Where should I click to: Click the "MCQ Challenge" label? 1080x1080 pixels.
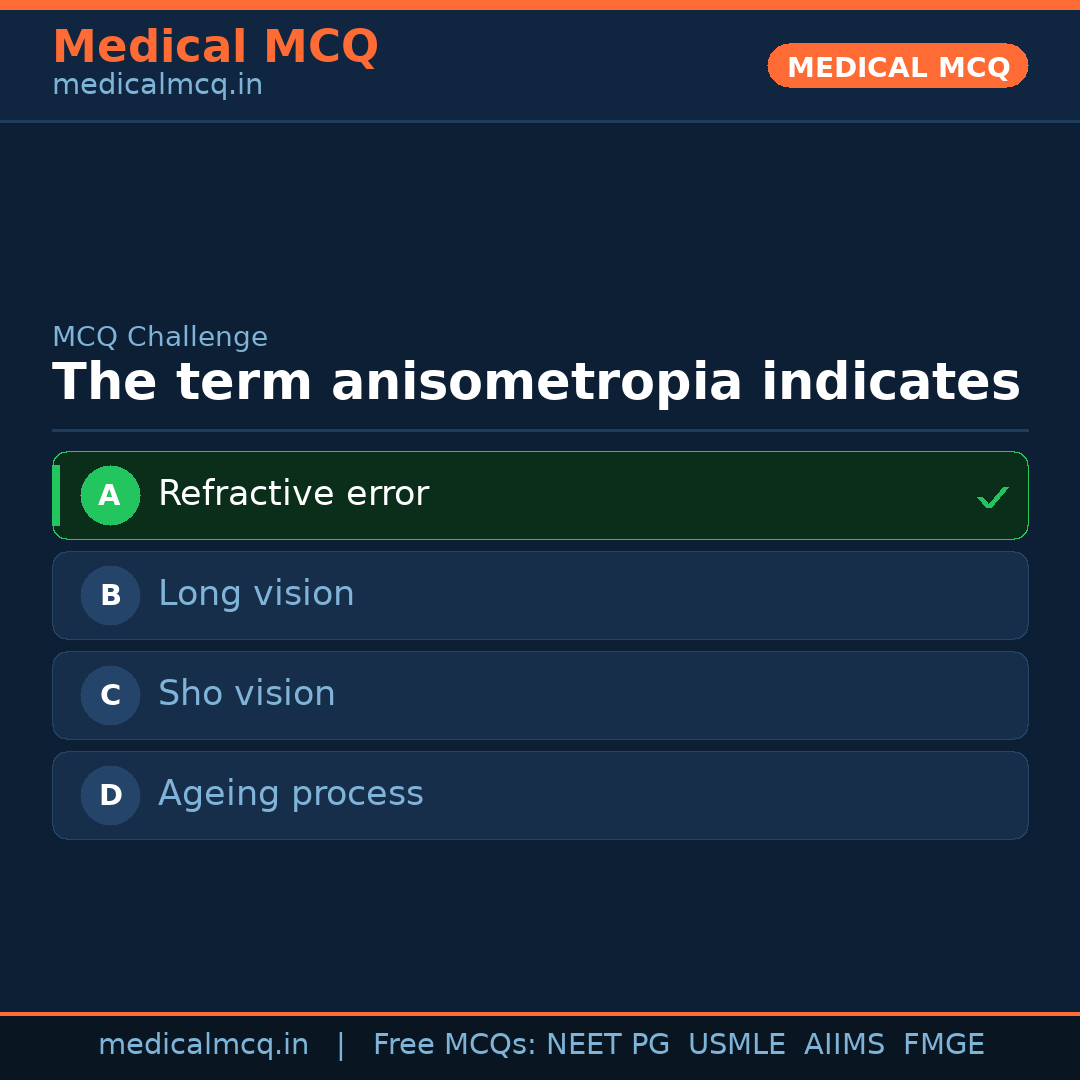[x=160, y=337]
